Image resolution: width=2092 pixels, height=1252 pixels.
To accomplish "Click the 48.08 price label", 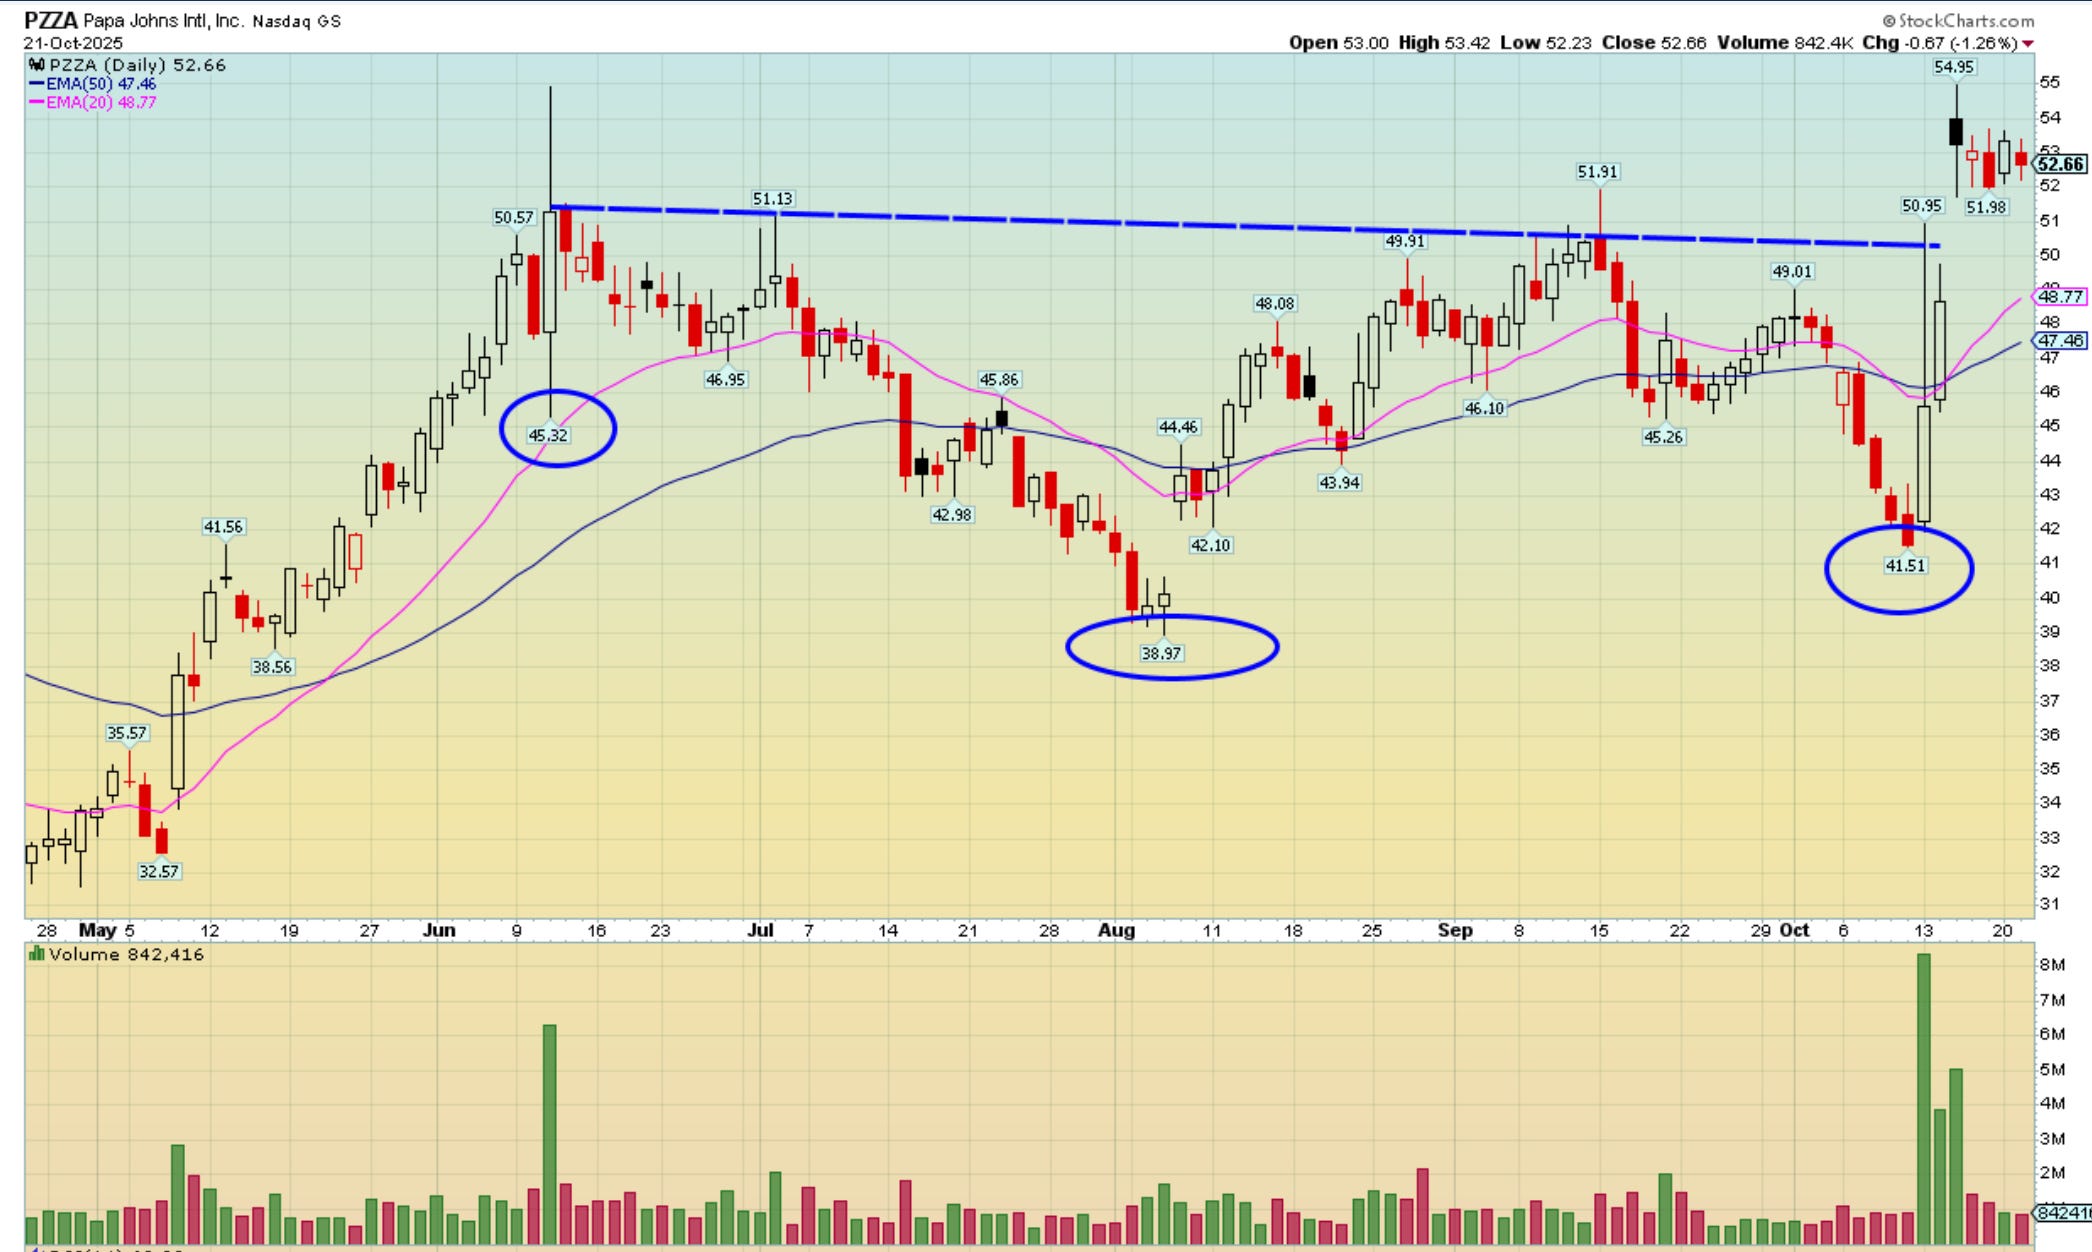I will point(1275,303).
